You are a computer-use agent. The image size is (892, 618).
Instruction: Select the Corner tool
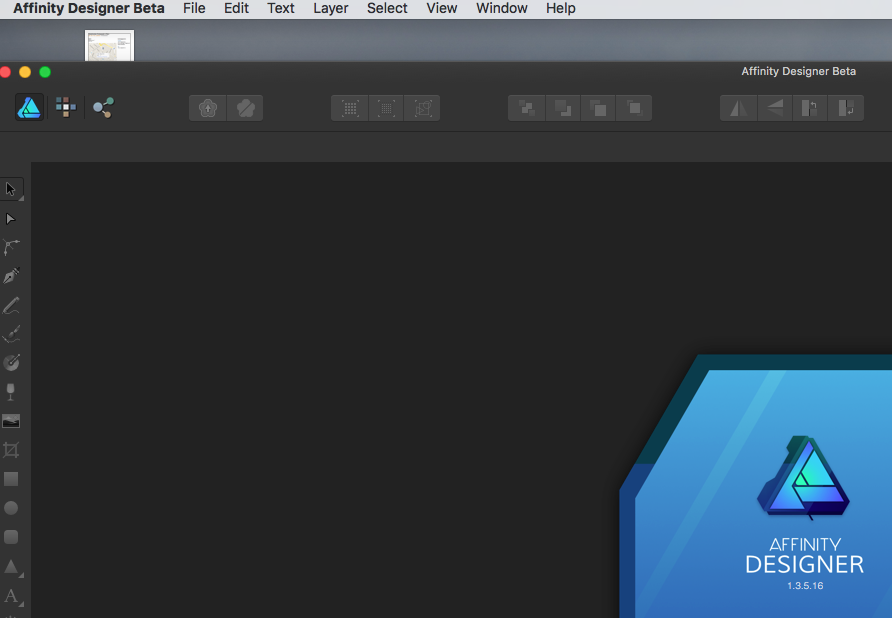point(11,247)
